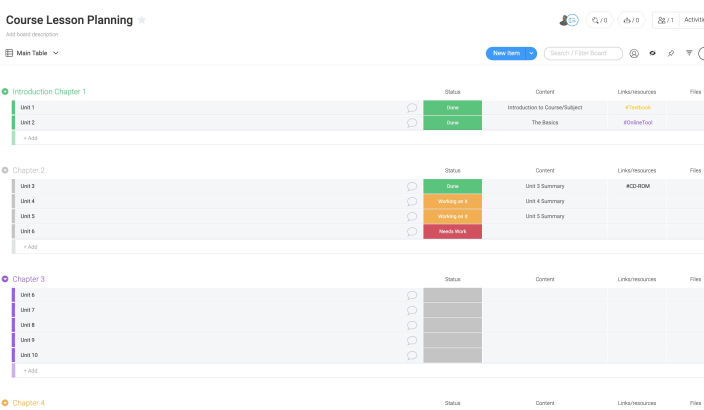
Task: Change Unit 5 Working on it status
Action: point(453,216)
